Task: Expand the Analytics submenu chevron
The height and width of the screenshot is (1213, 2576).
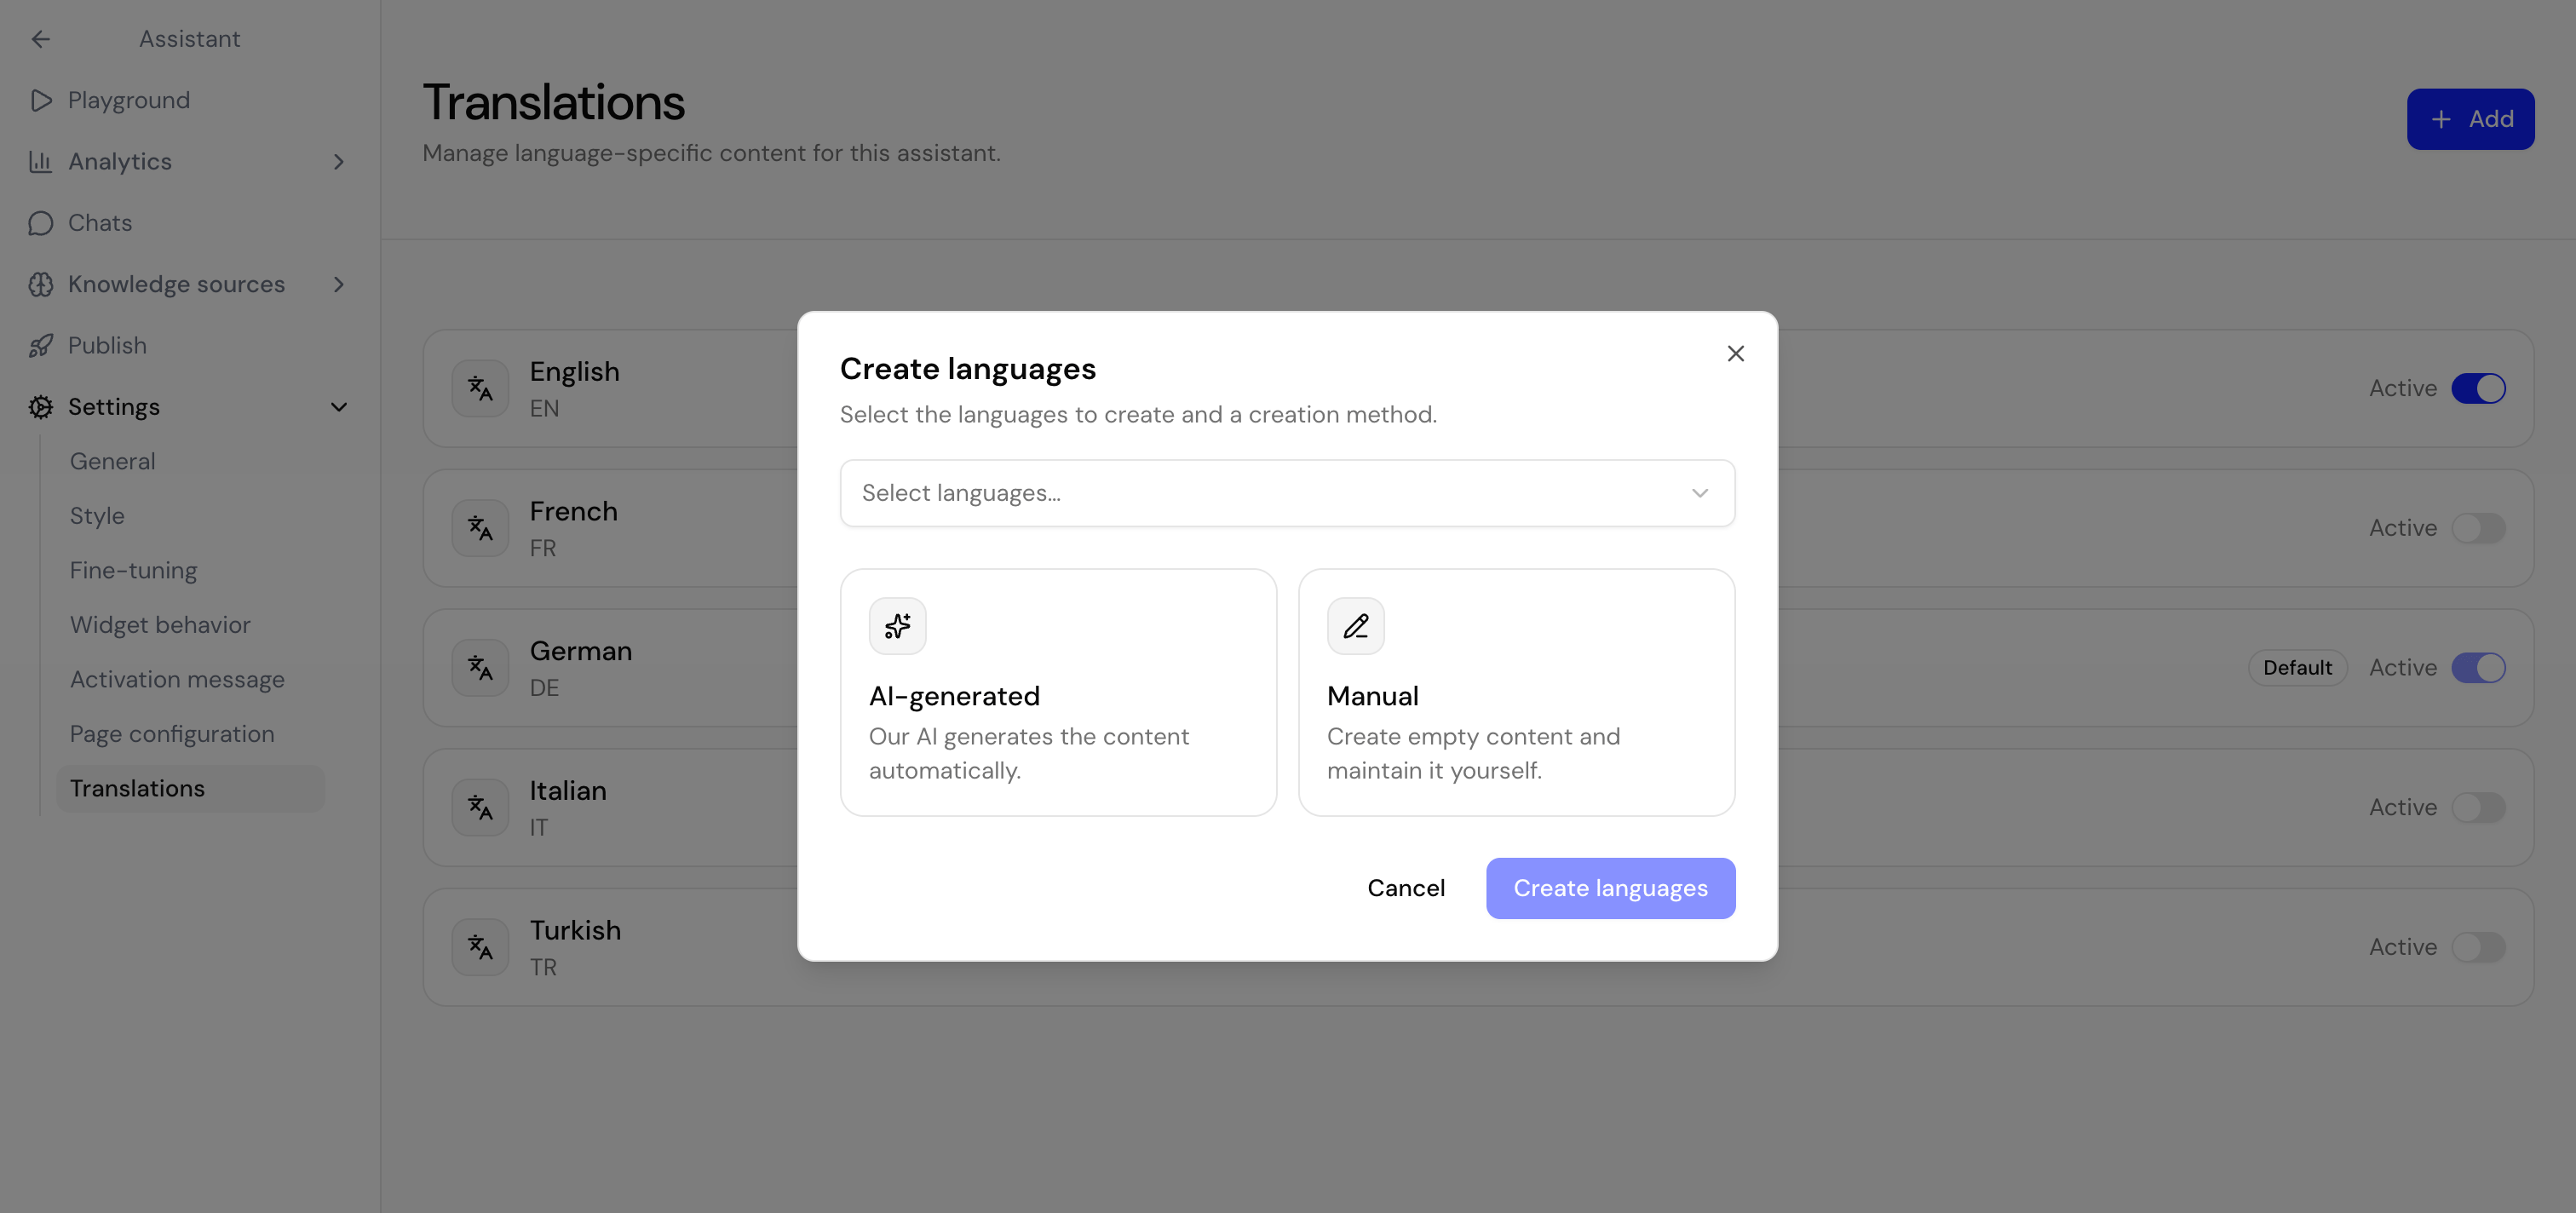Action: (x=339, y=162)
